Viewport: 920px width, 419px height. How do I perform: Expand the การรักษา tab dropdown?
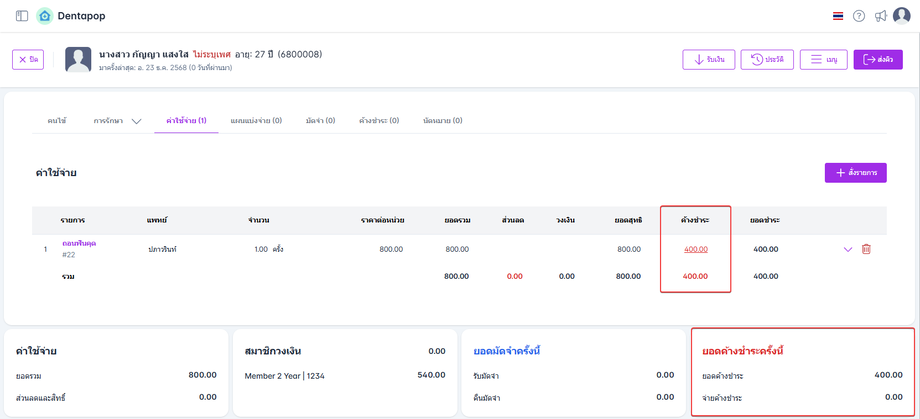(x=136, y=121)
